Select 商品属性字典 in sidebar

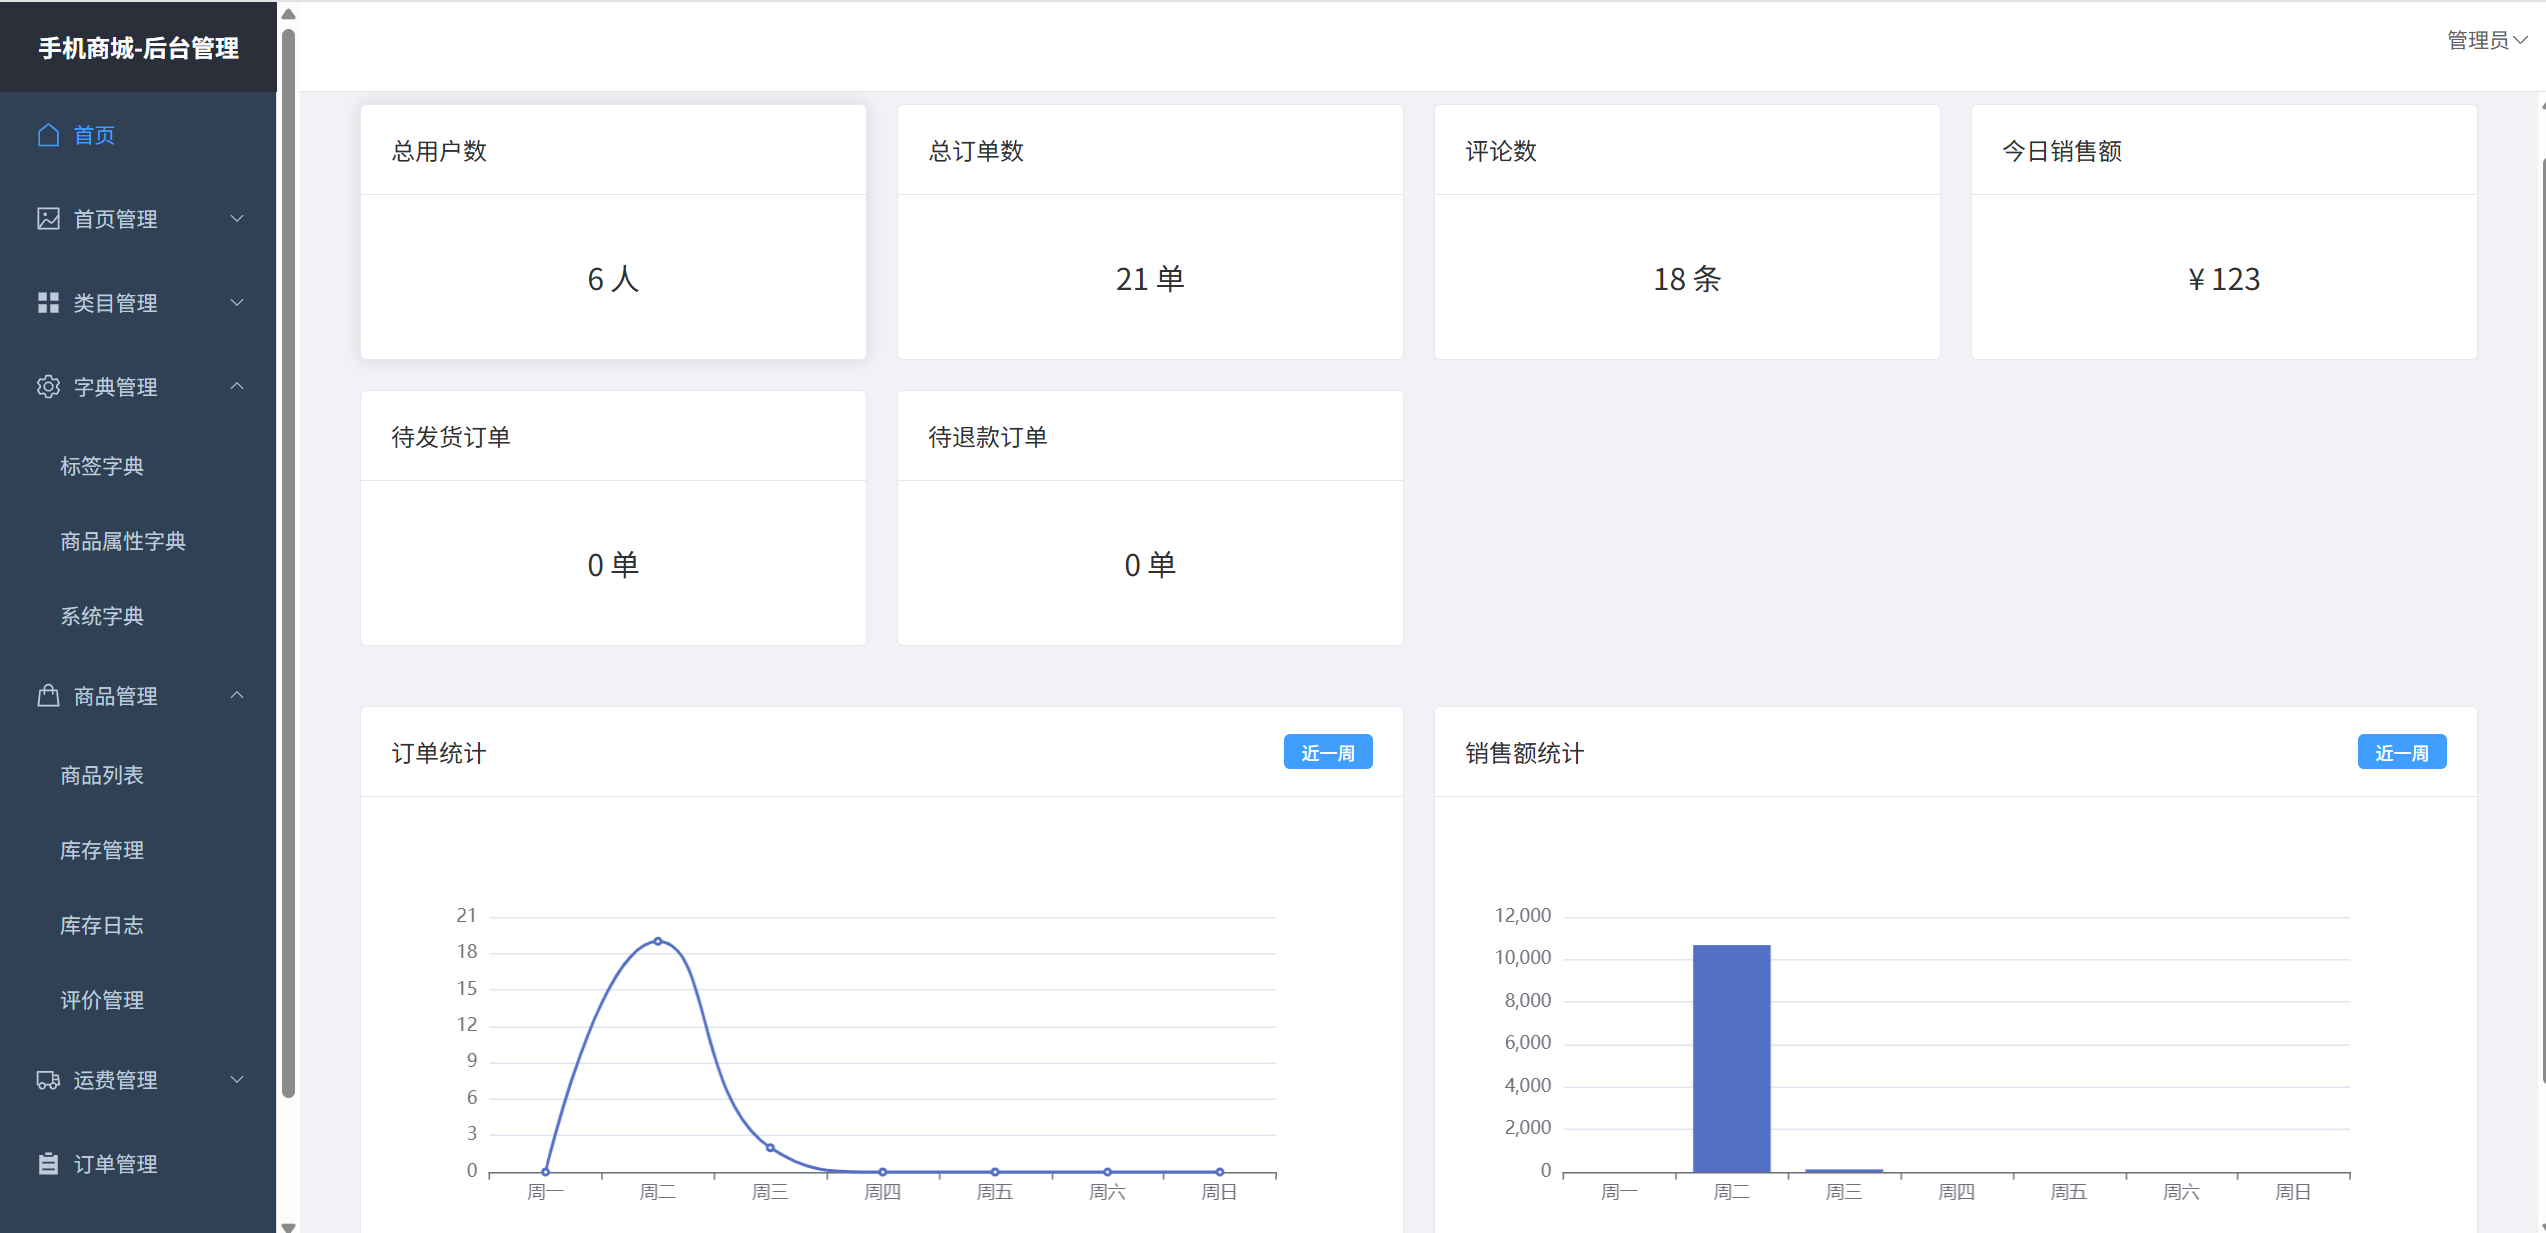pos(123,541)
